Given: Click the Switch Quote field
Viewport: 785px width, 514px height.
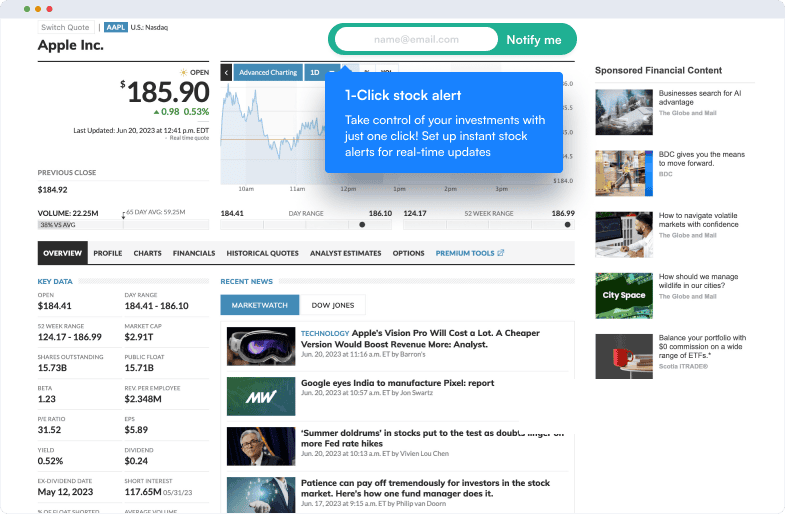Looking at the screenshot, I should click(66, 27).
